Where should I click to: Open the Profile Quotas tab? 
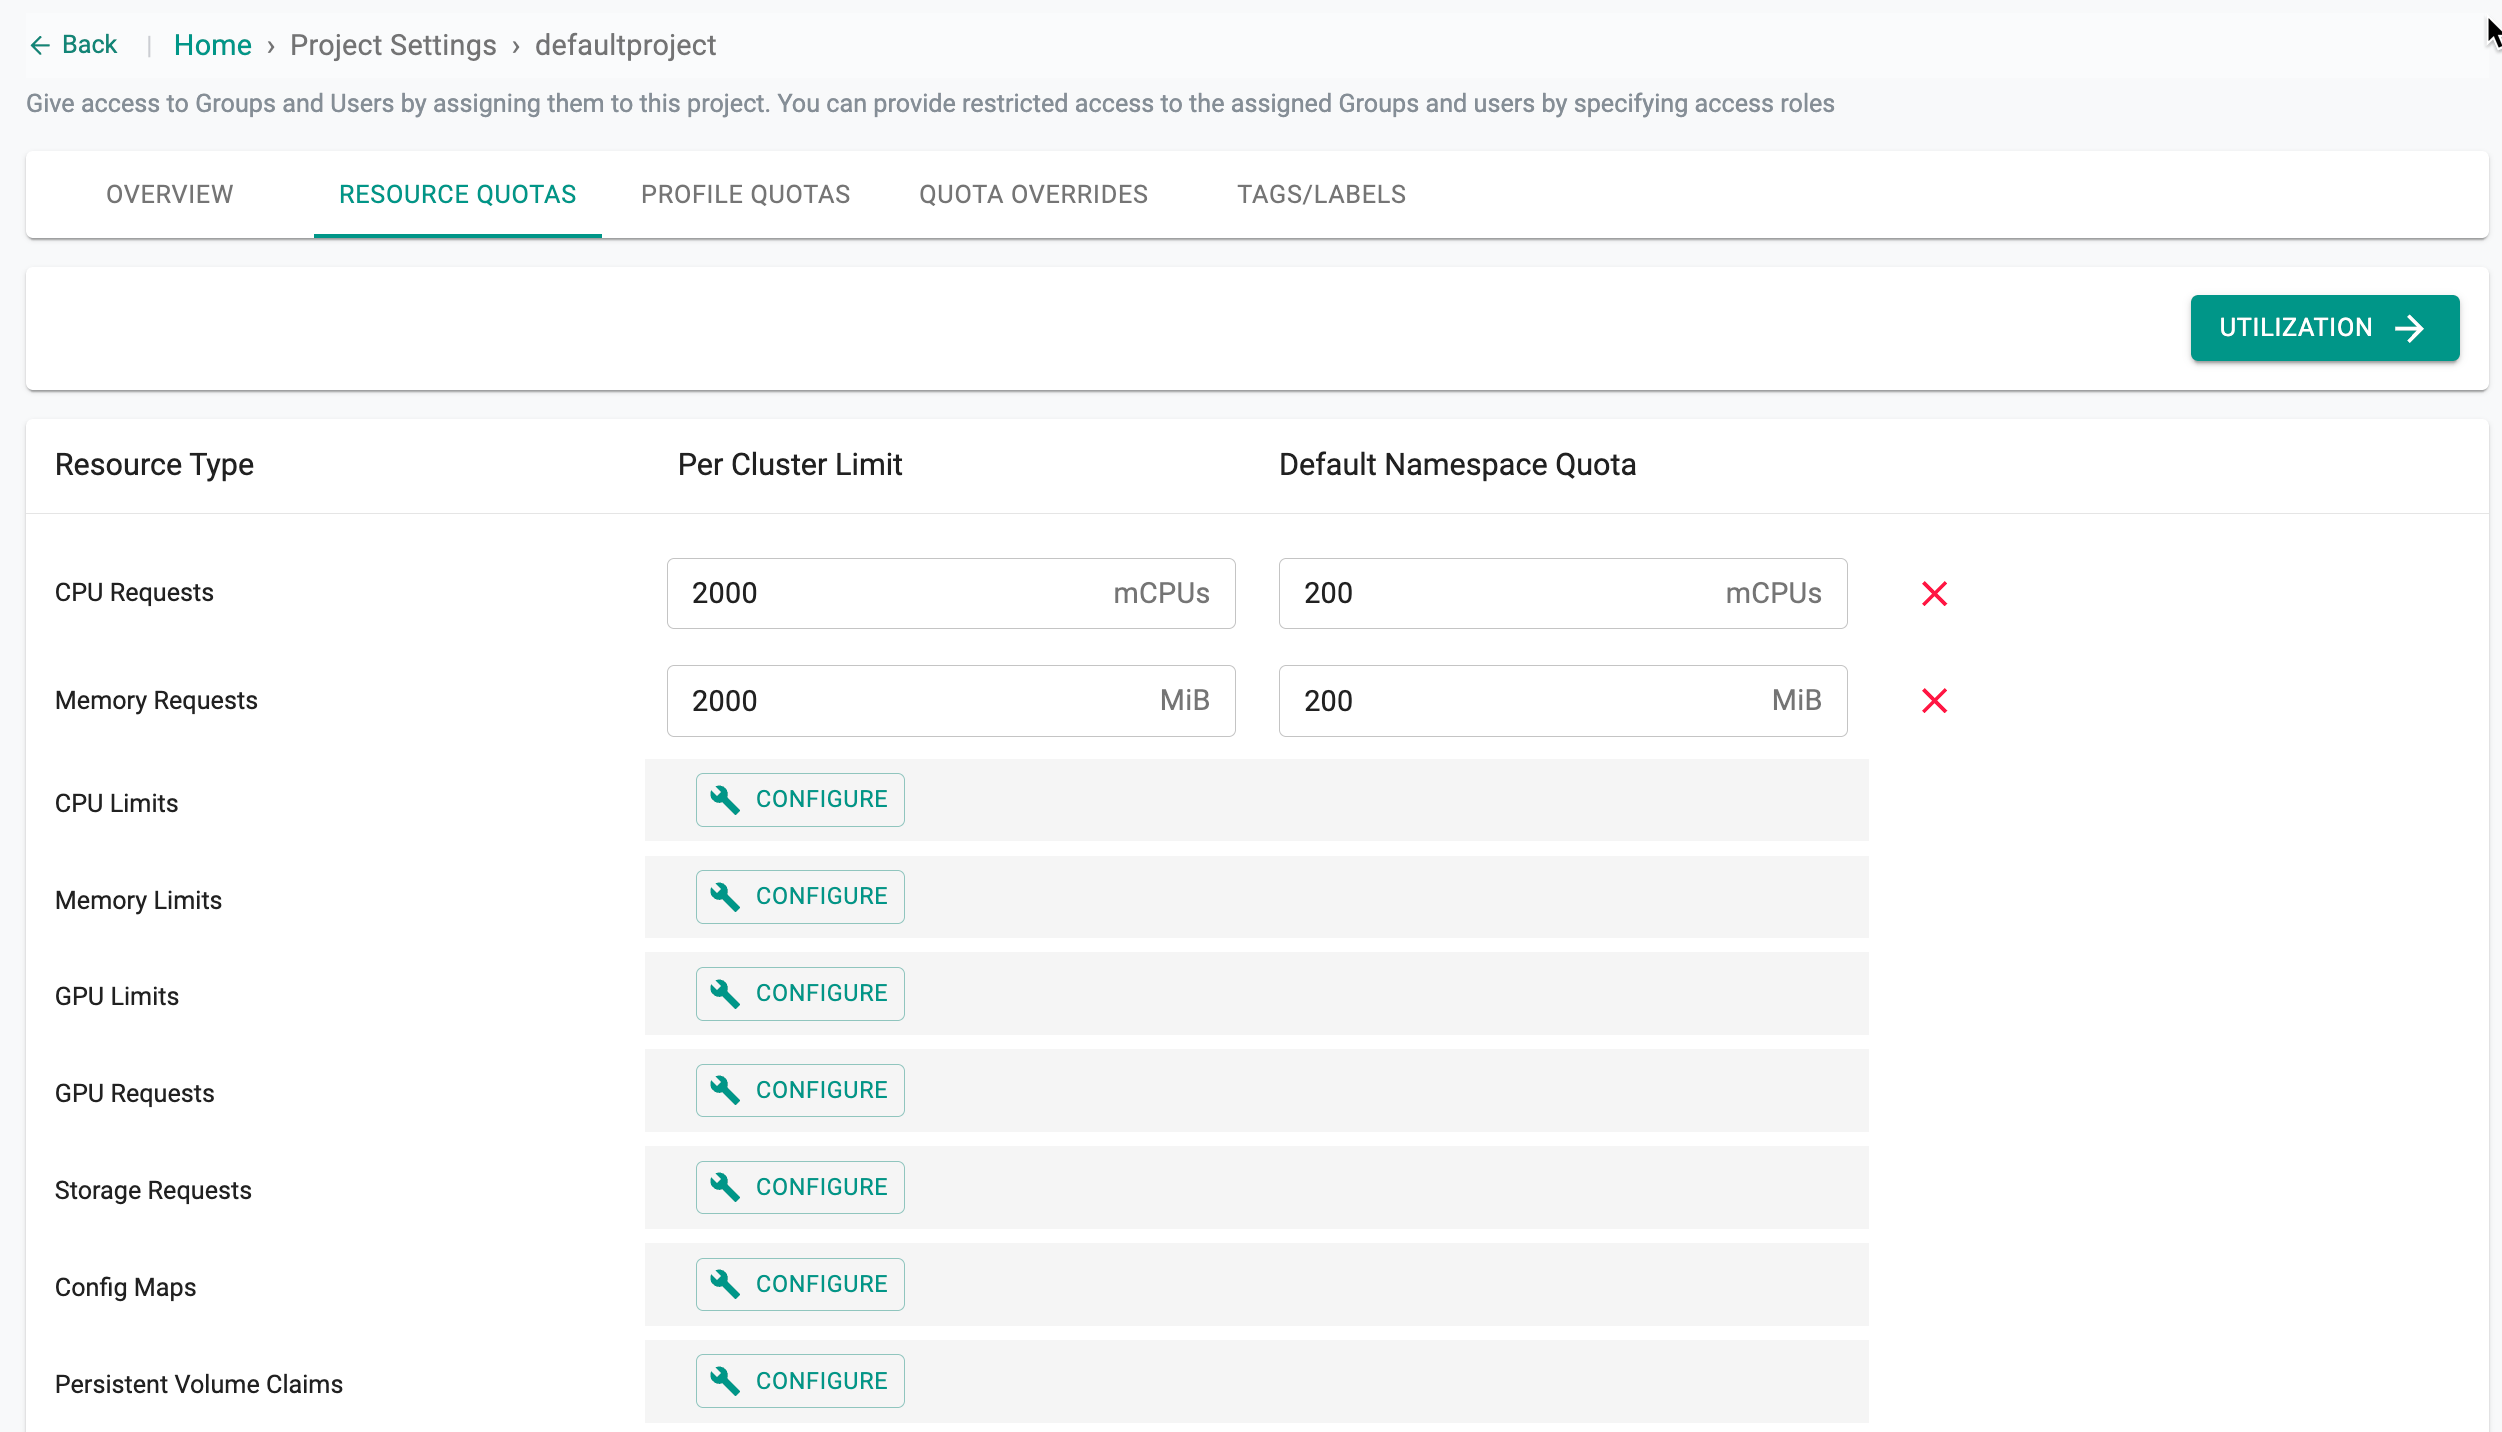[x=746, y=194]
